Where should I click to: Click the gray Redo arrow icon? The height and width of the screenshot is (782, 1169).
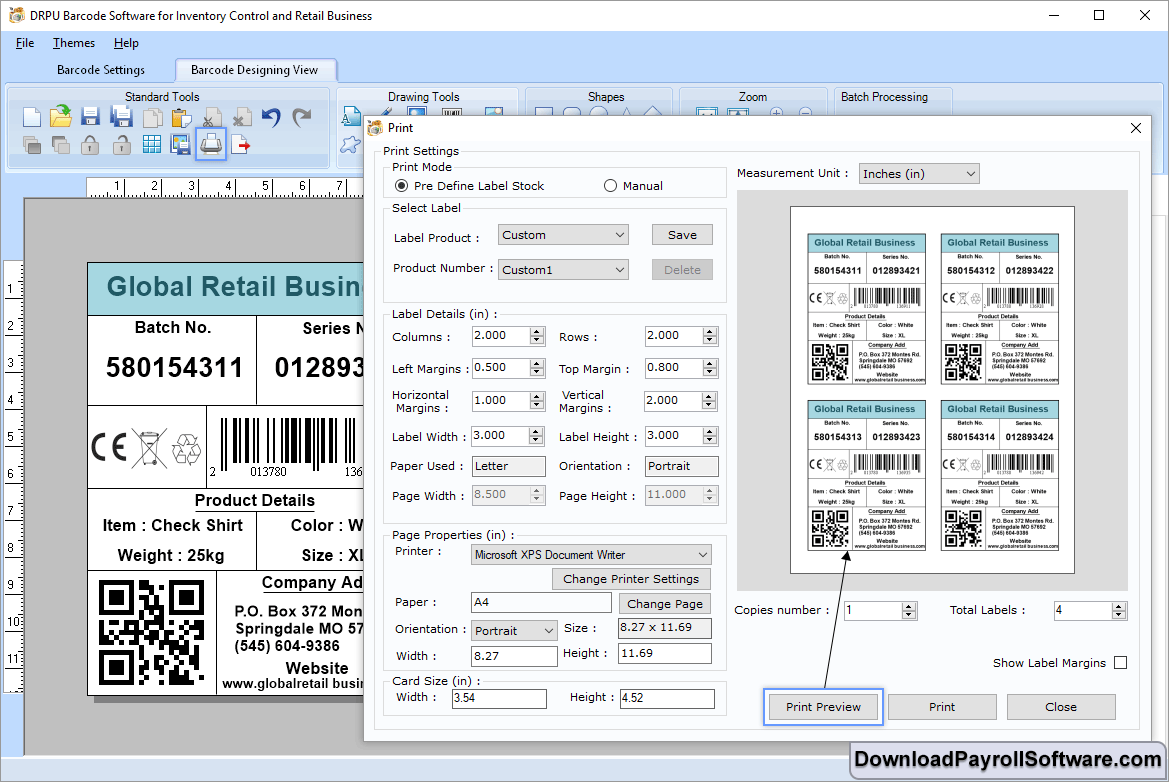coord(301,117)
